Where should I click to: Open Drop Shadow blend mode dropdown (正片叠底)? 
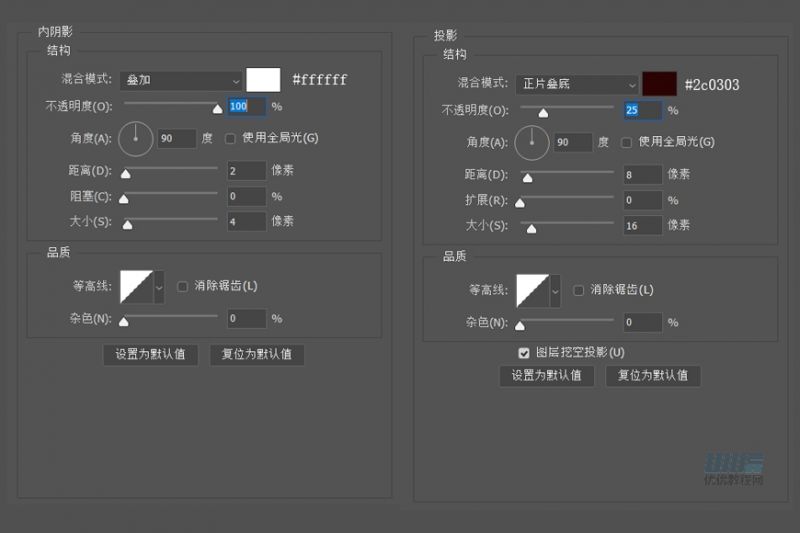click(577, 84)
